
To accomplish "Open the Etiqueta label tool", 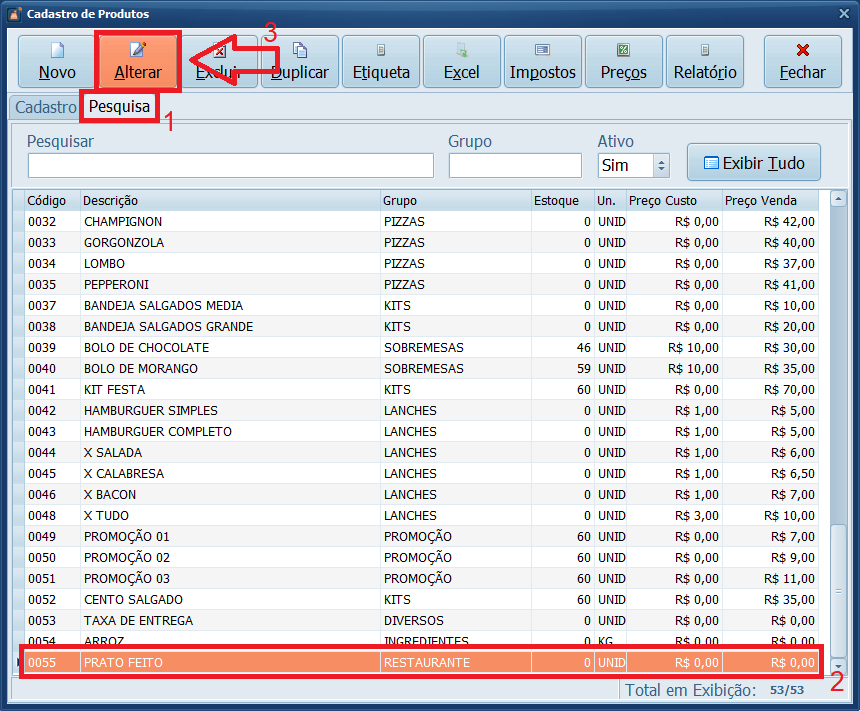I will click(381, 61).
